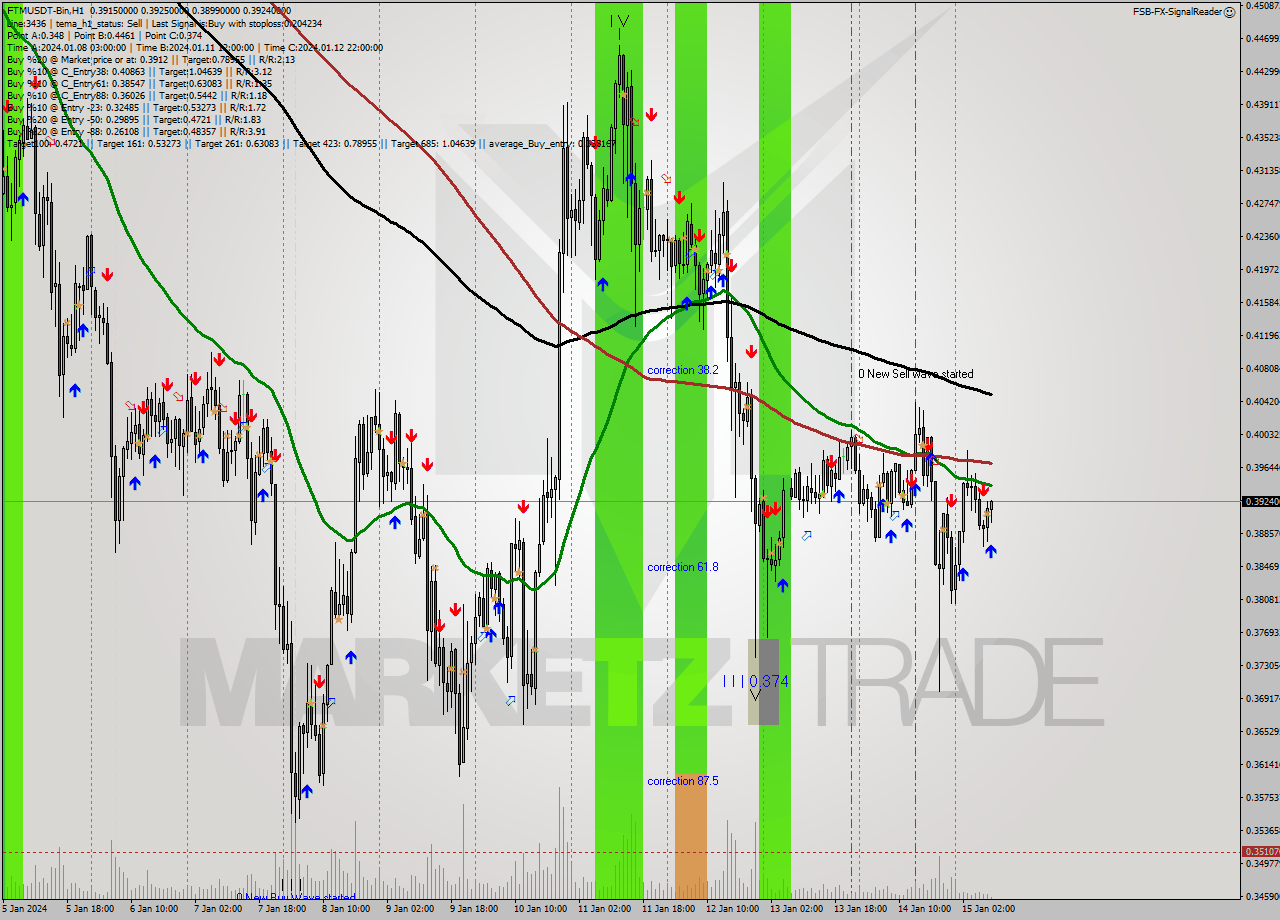Click the 'tema_h1_status: Sell' text

pos(97,23)
